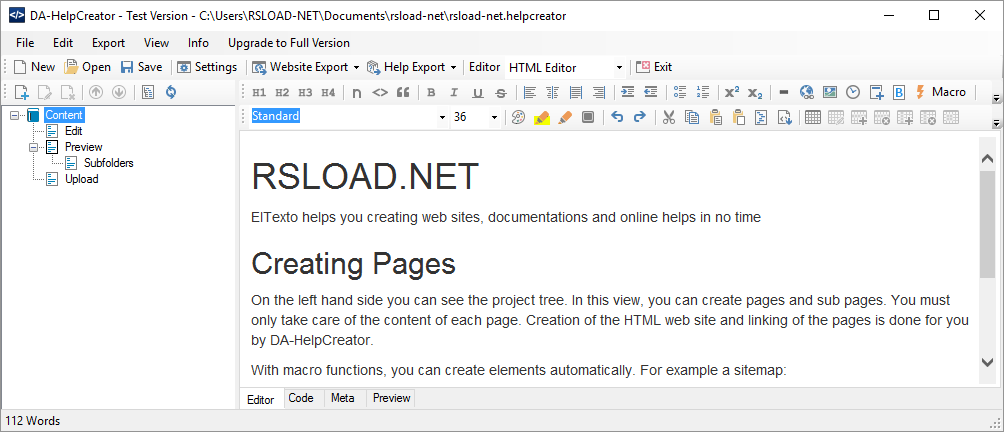Image resolution: width=1004 pixels, height=432 pixels.
Task: Select the Subfolders tree item
Action: point(108,163)
